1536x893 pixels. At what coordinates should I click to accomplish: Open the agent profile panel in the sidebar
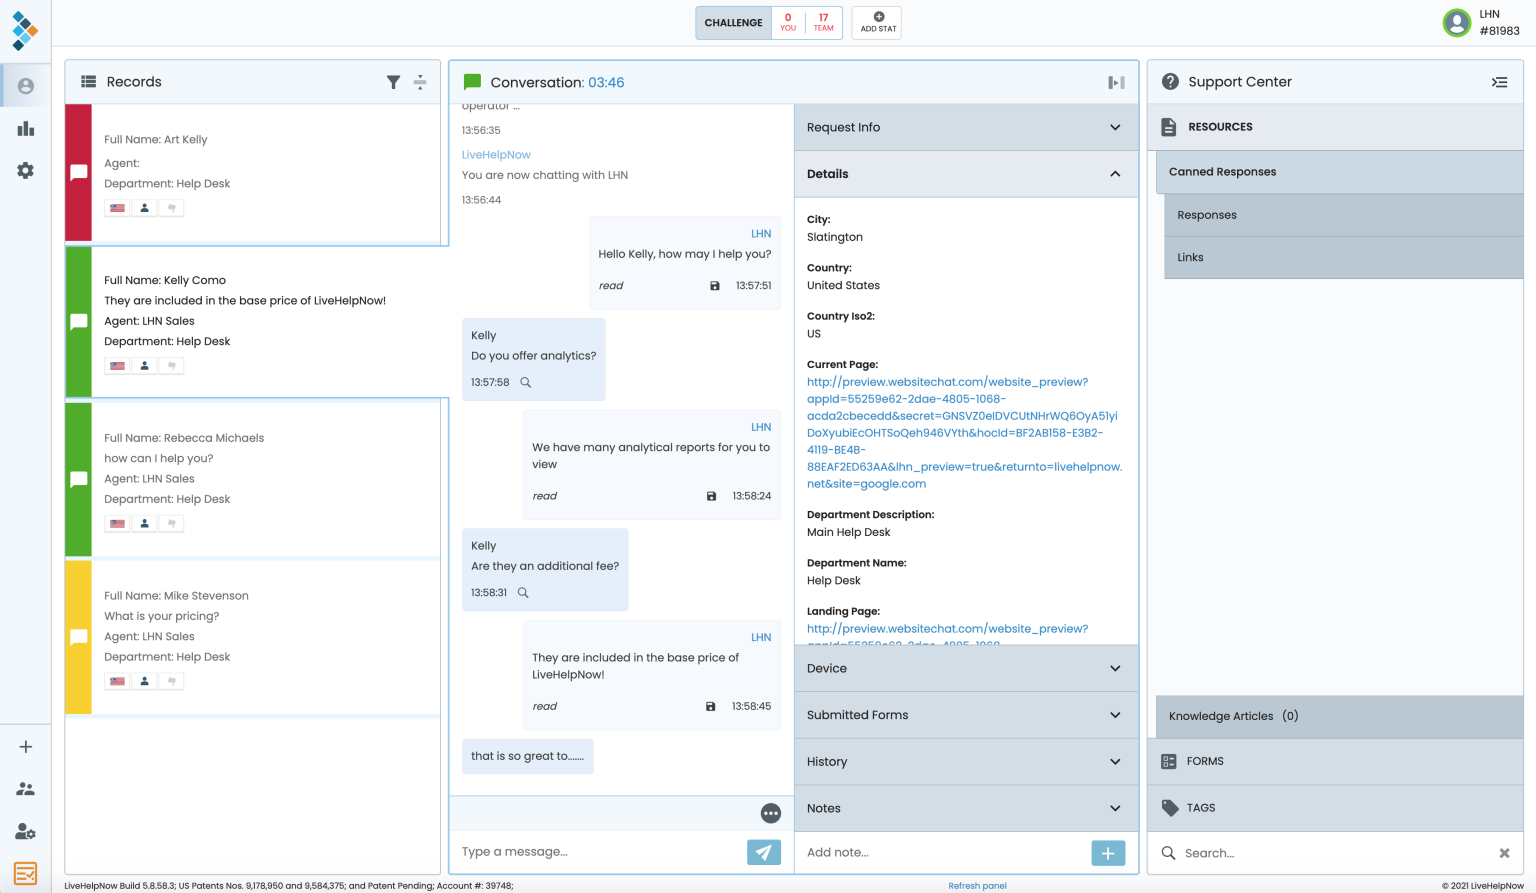click(25, 84)
